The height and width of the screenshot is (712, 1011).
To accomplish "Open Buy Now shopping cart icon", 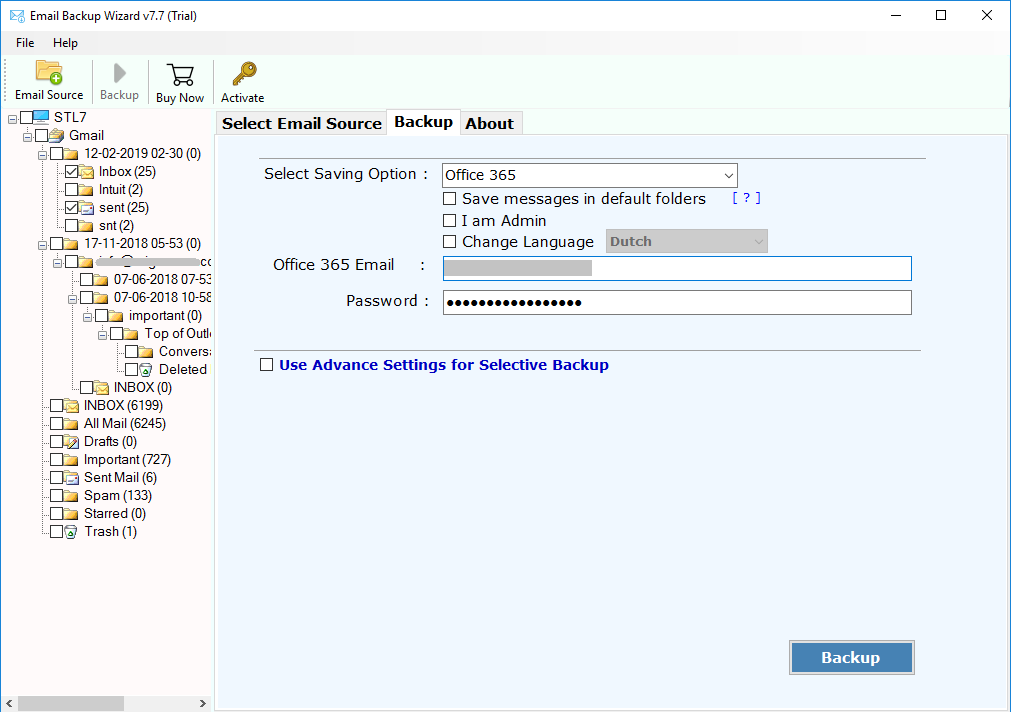I will point(180,75).
